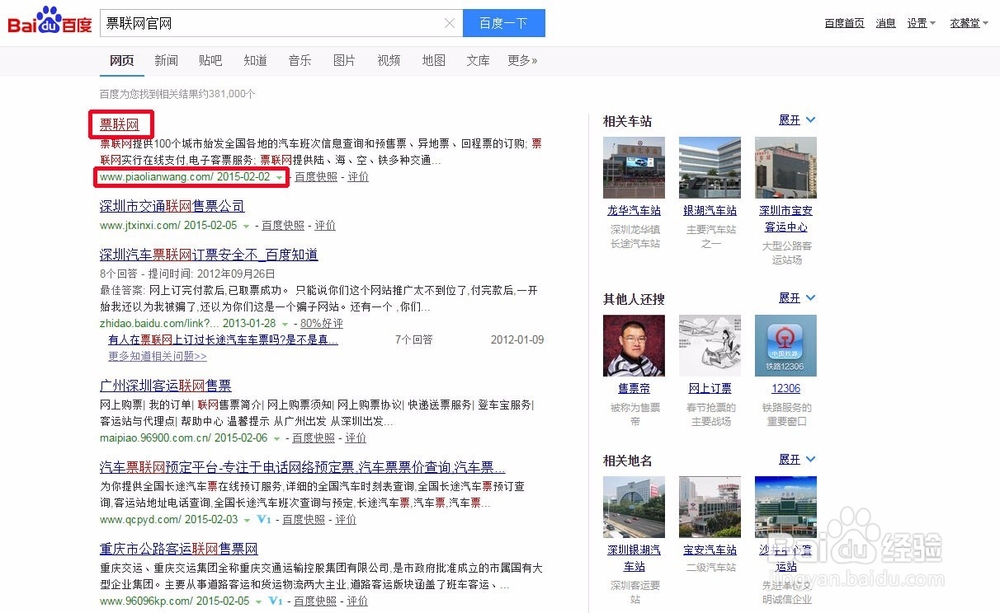The height and width of the screenshot is (613, 1000).
Task: Expand the arrow next to www.jtxinxi.com date
Action: coord(246,226)
